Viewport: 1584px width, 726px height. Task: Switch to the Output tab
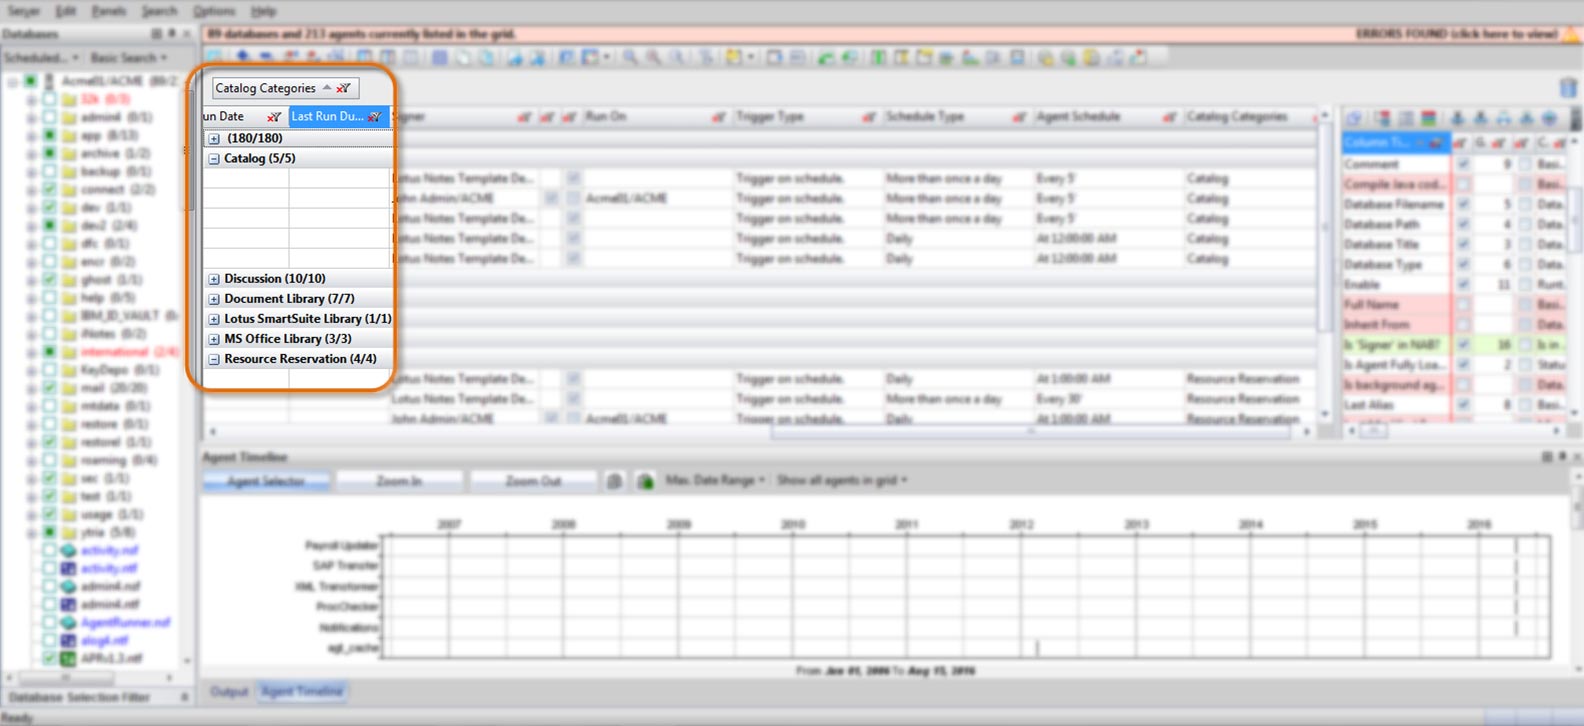click(228, 691)
